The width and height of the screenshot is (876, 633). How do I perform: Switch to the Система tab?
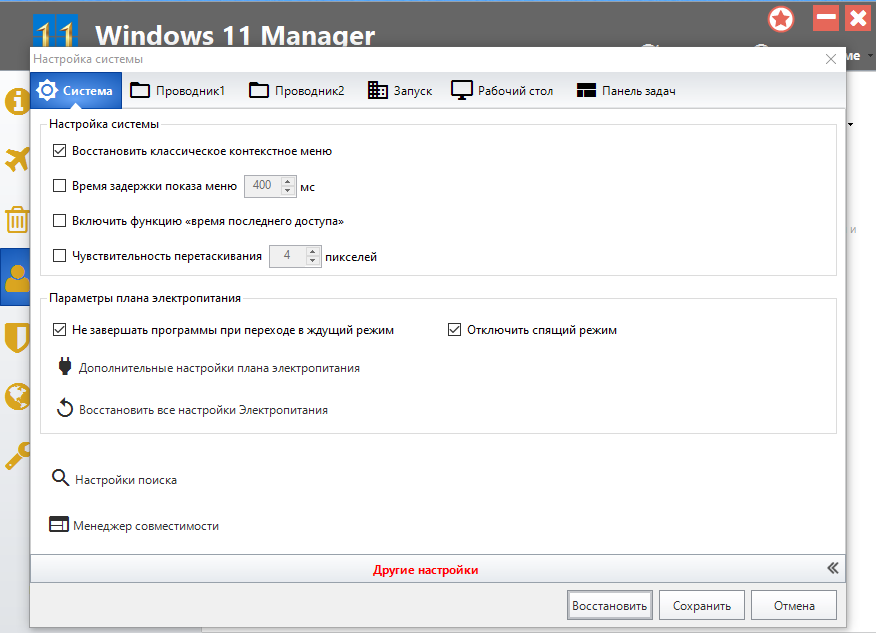pos(76,91)
